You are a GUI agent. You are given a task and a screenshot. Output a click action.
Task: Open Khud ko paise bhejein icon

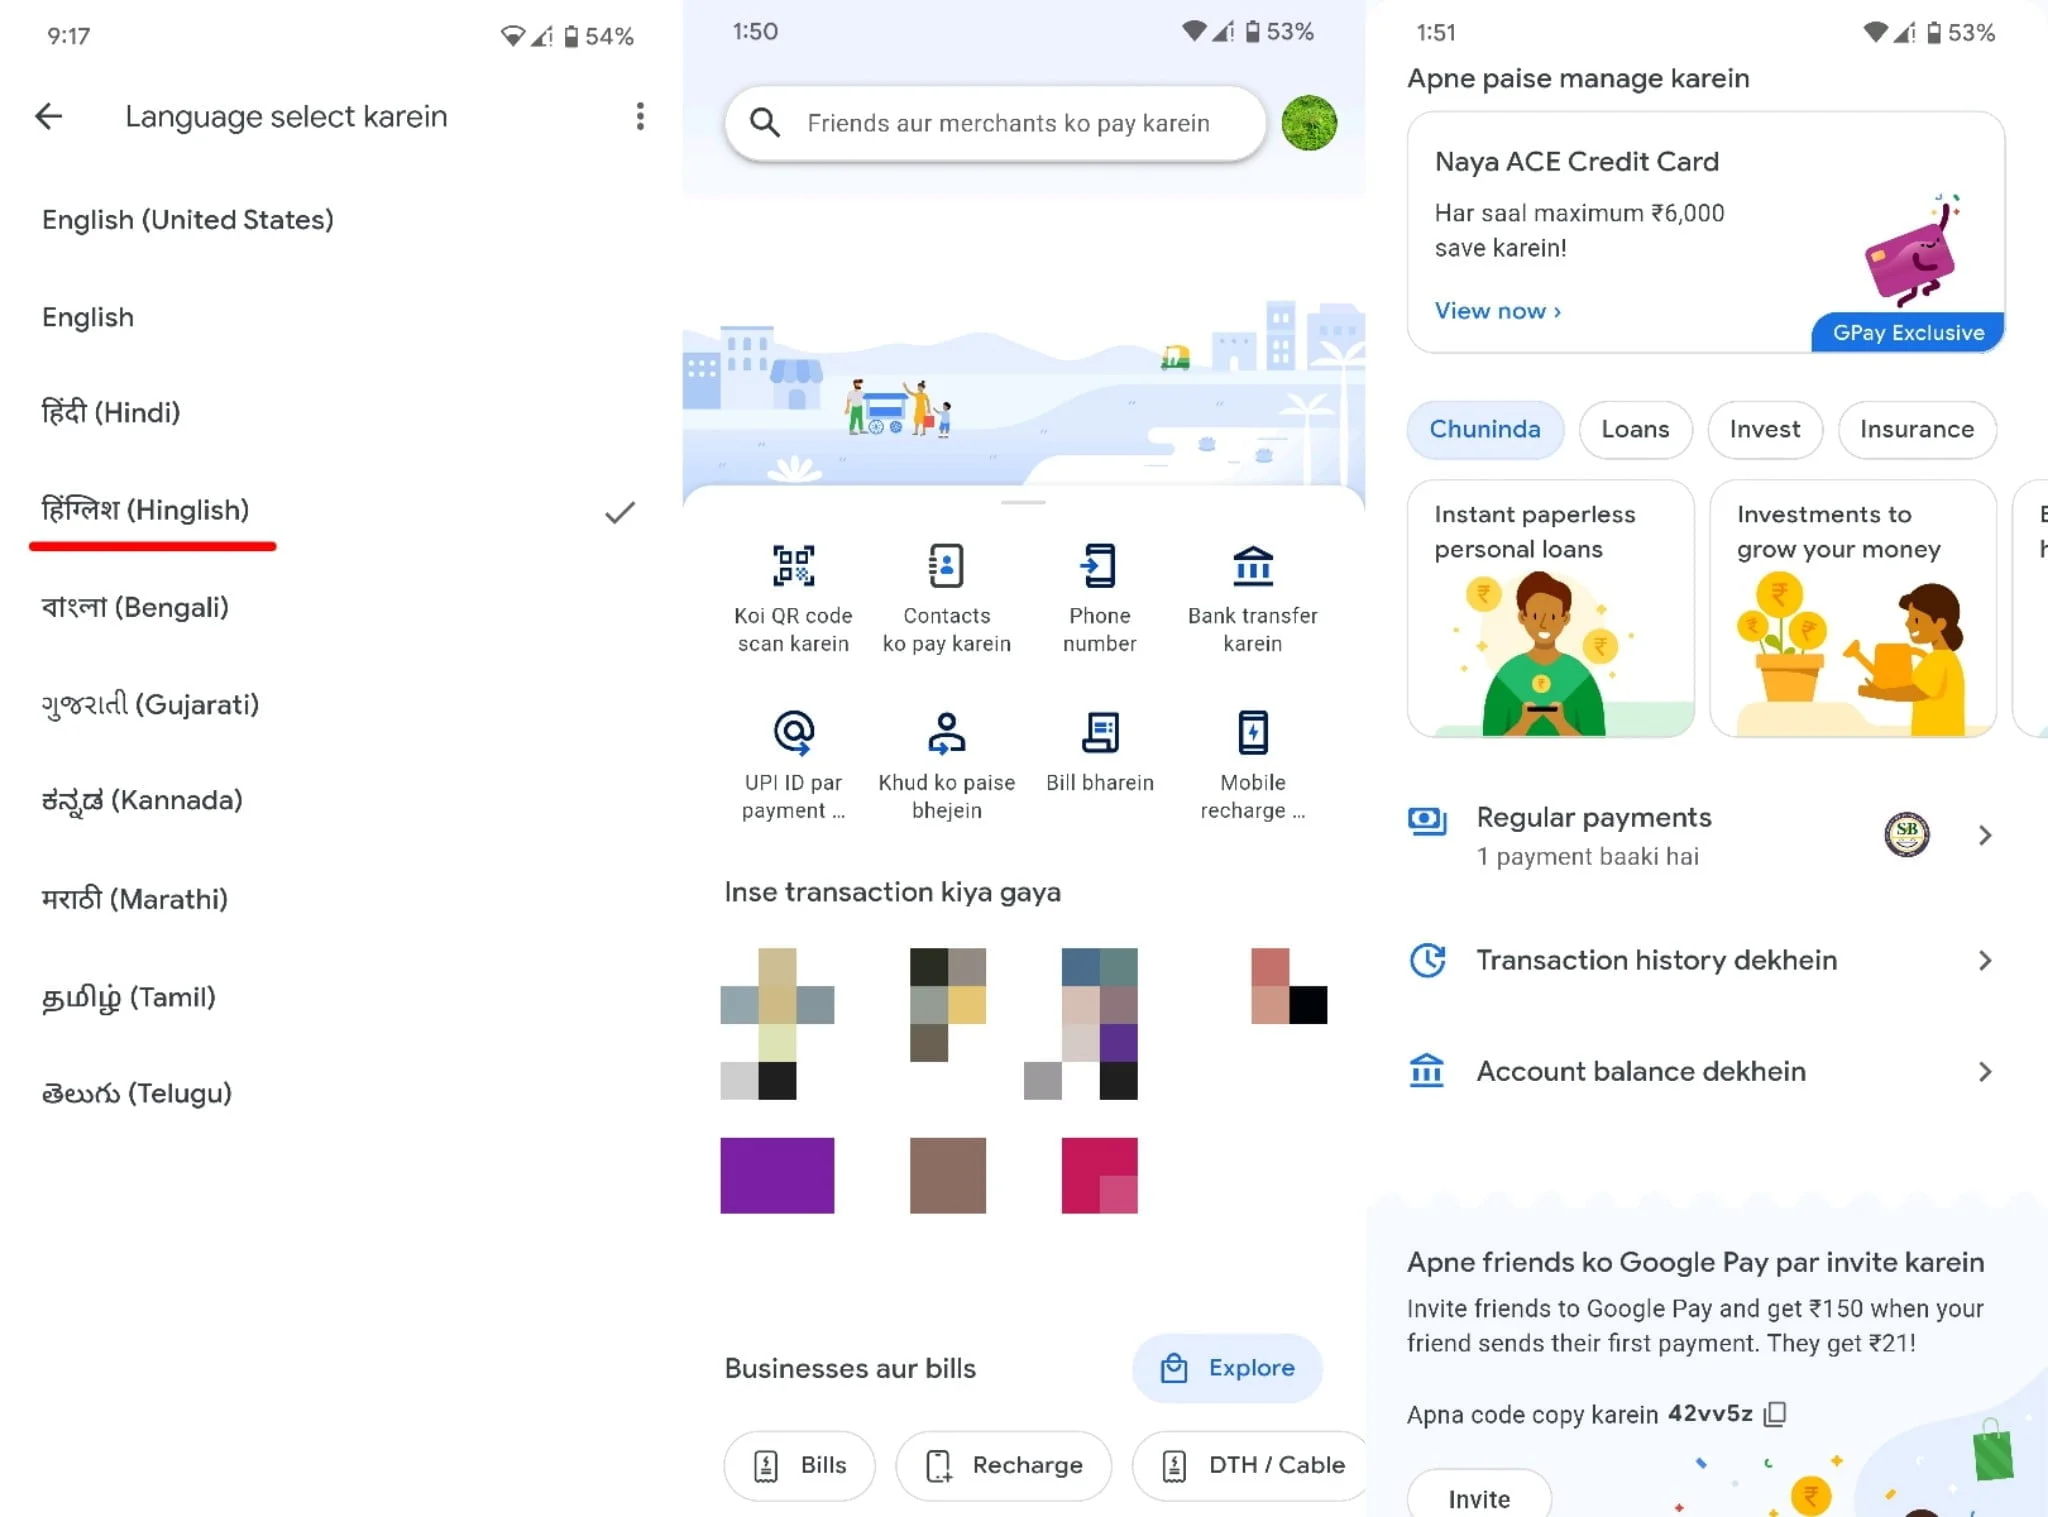pyautogui.click(x=946, y=733)
